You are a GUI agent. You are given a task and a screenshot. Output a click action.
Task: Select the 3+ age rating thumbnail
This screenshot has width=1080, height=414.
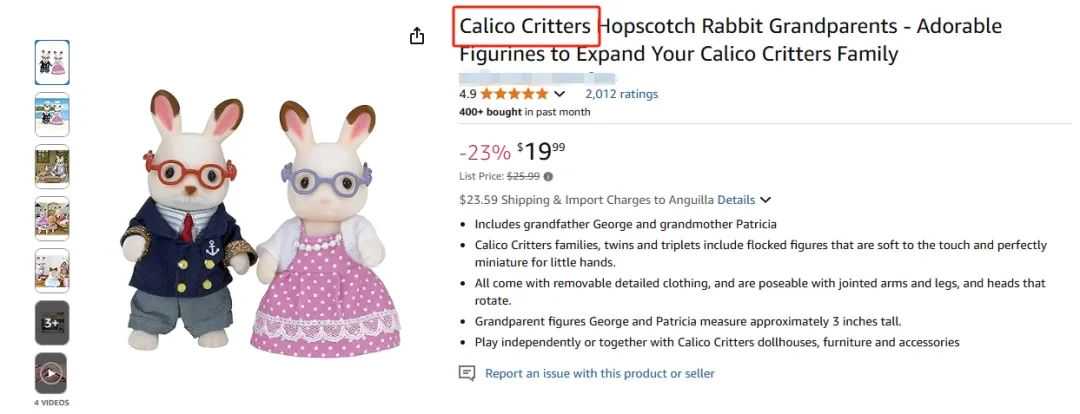point(52,322)
